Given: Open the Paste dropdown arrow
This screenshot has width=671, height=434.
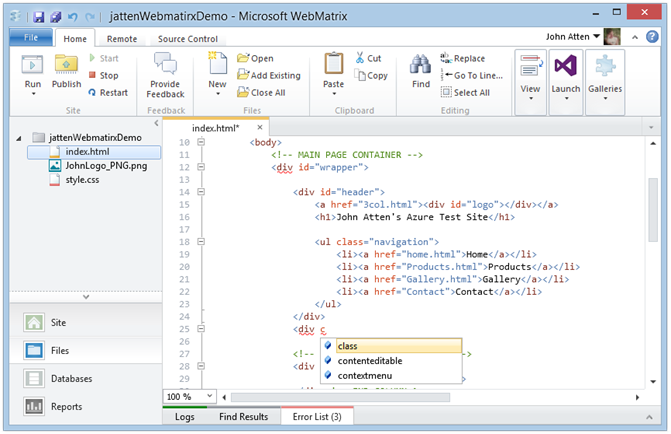Looking at the screenshot, I should [x=334, y=94].
